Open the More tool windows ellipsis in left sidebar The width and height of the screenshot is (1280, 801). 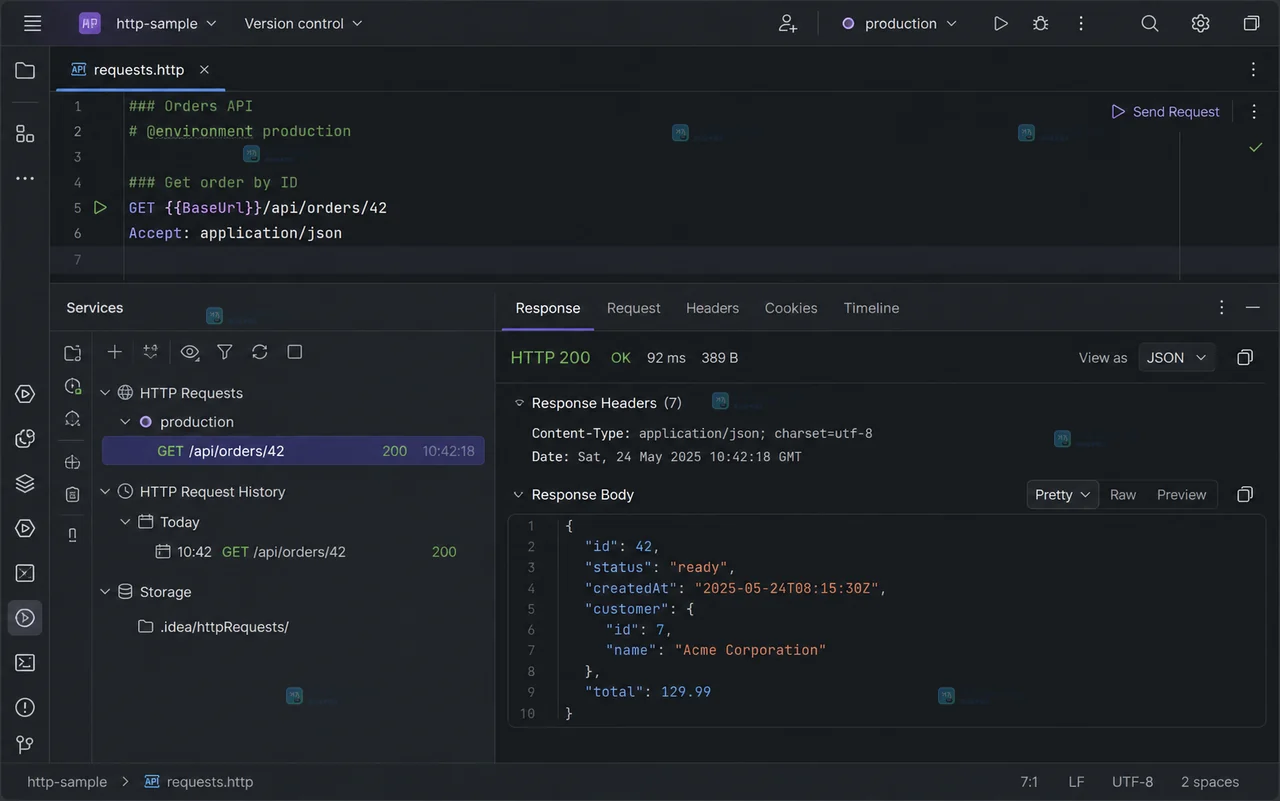coord(25,178)
